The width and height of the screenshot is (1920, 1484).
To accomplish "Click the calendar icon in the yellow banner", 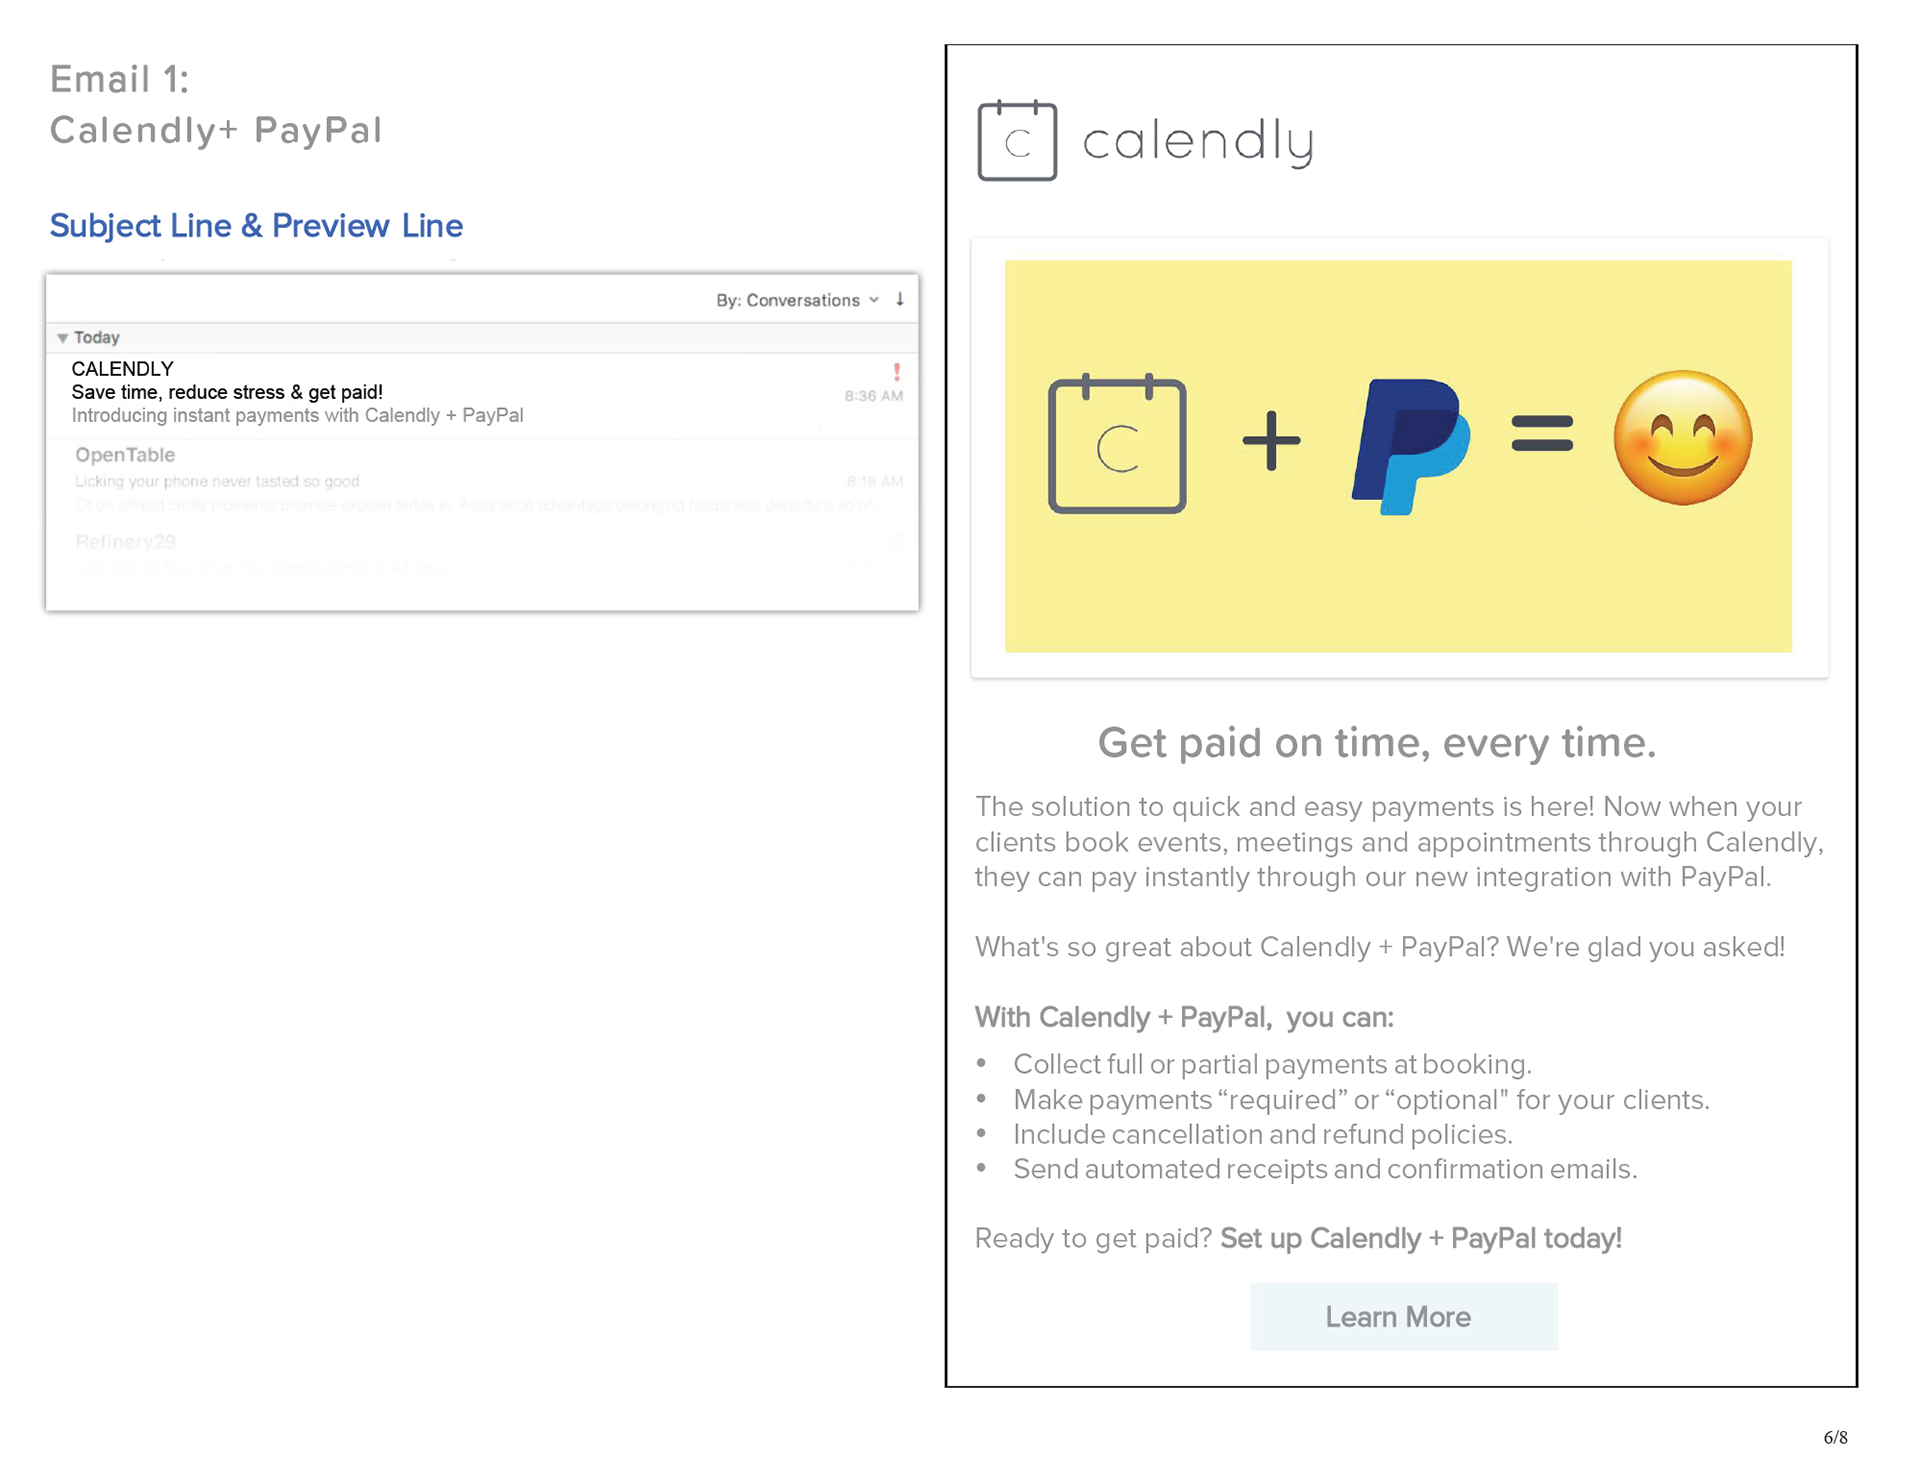I will [1117, 444].
